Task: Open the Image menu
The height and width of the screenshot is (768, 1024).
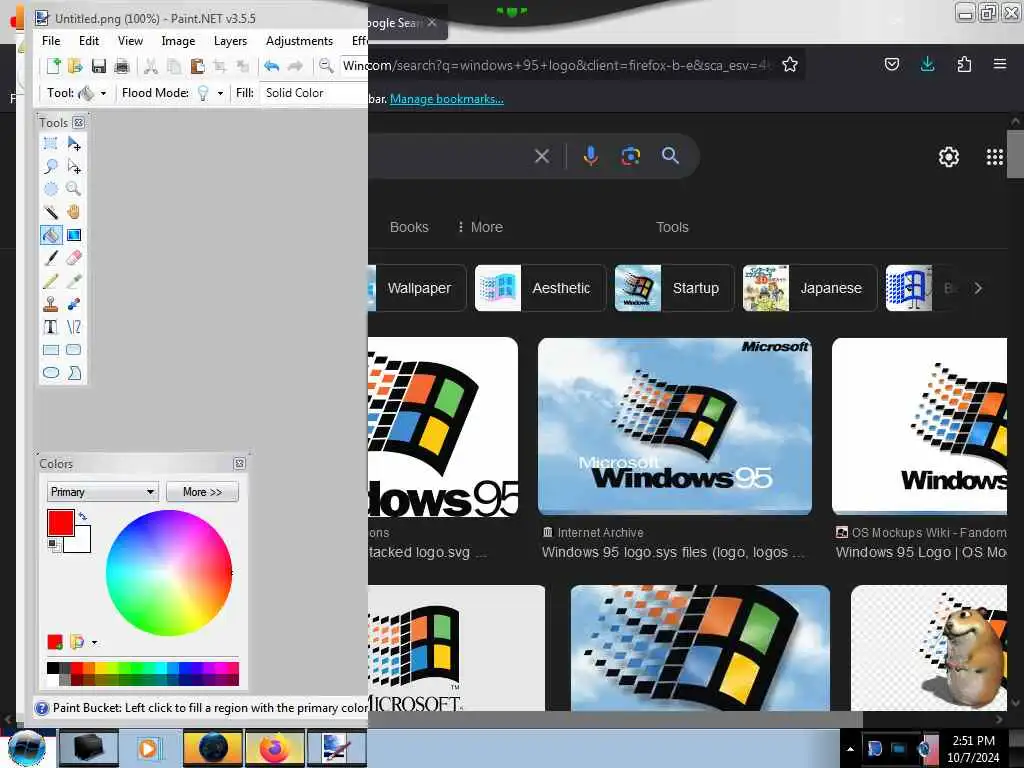Action: pyautogui.click(x=178, y=40)
